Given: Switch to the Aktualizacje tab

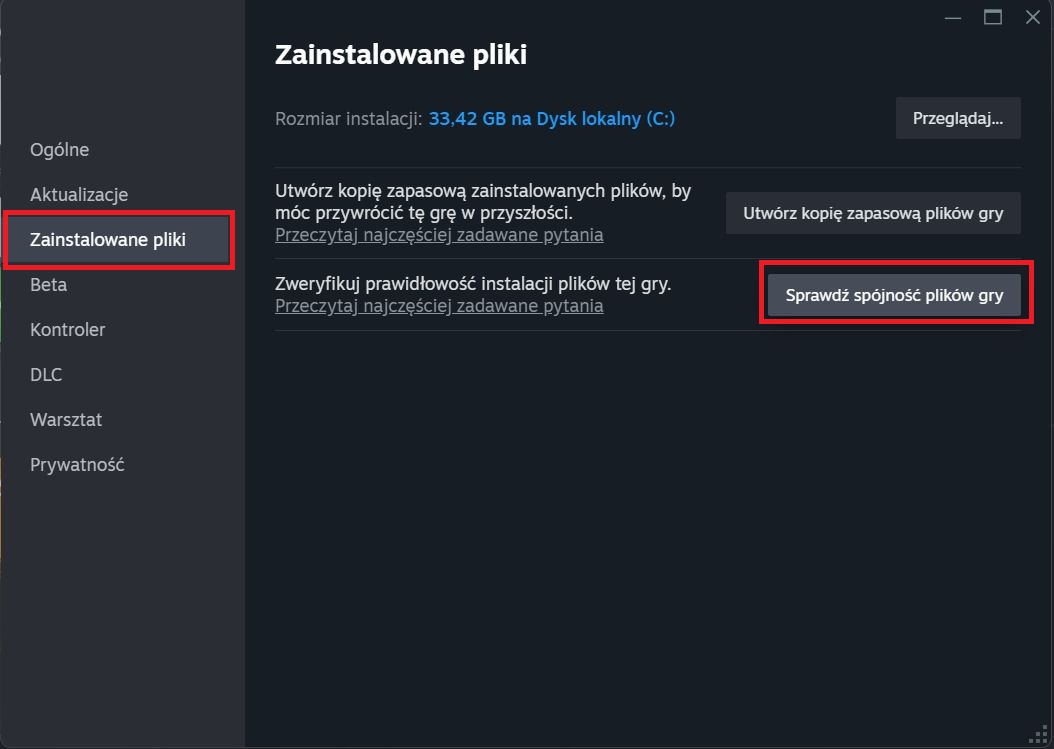Looking at the screenshot, I should click(79, 194).
